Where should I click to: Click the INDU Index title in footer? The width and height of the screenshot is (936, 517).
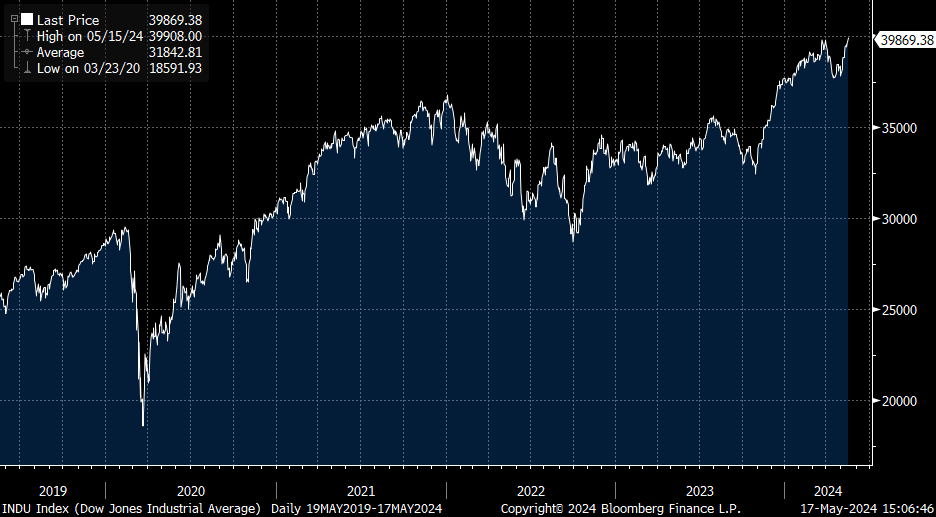(132, 508)
